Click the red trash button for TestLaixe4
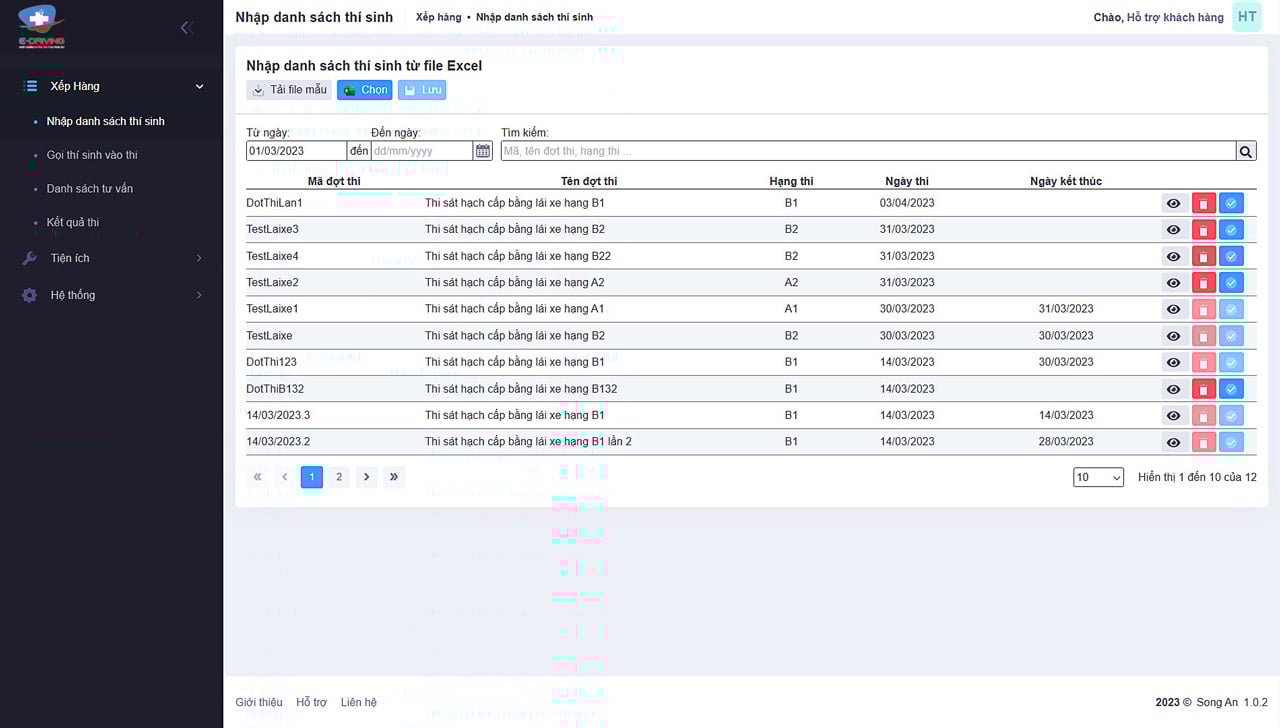Image resolution: width=1280 pixels, height=728 pixels. pos(1203,257)
